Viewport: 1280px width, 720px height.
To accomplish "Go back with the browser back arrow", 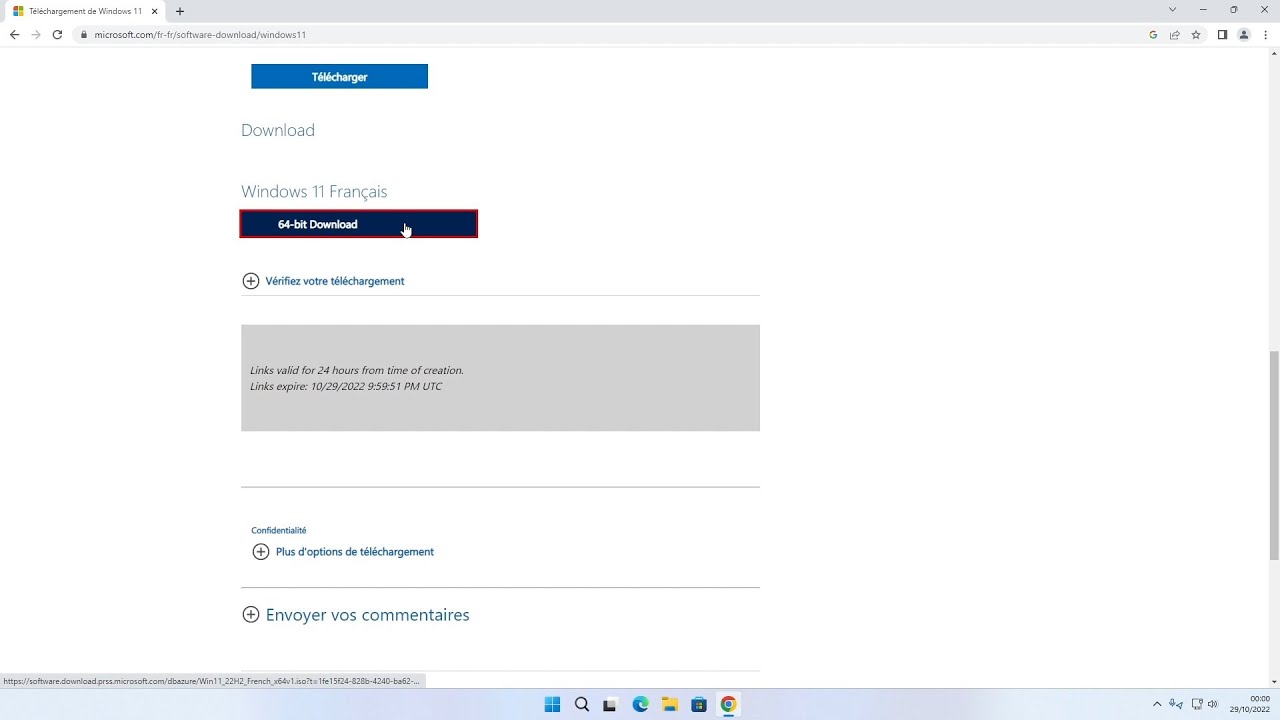I will point(14,34).
